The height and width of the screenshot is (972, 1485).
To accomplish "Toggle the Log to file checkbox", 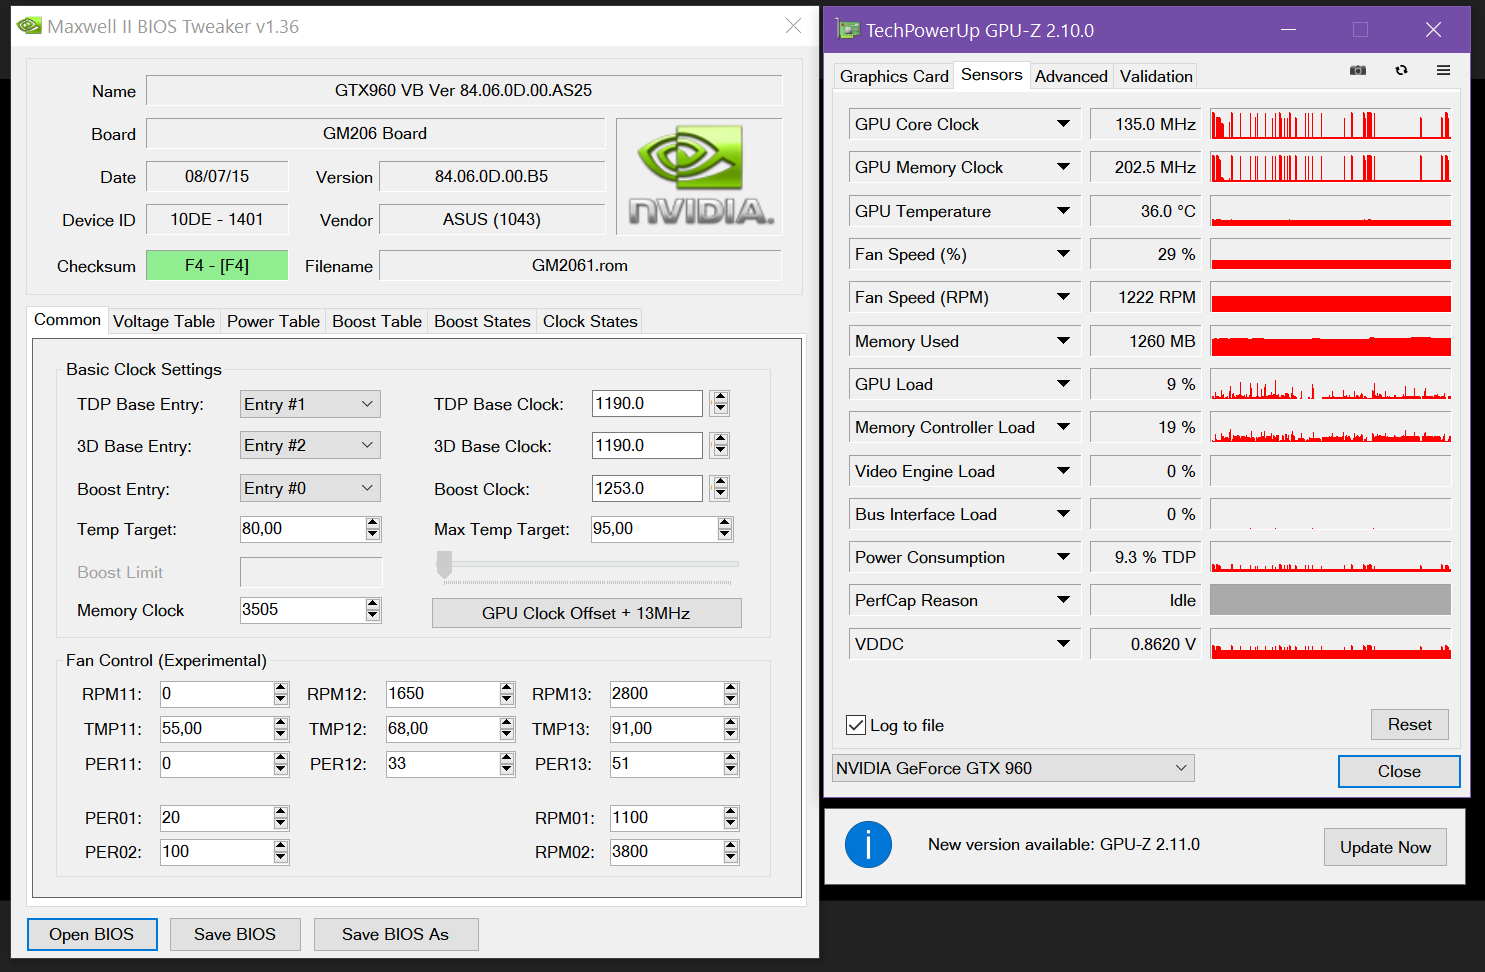I will 856,725.
